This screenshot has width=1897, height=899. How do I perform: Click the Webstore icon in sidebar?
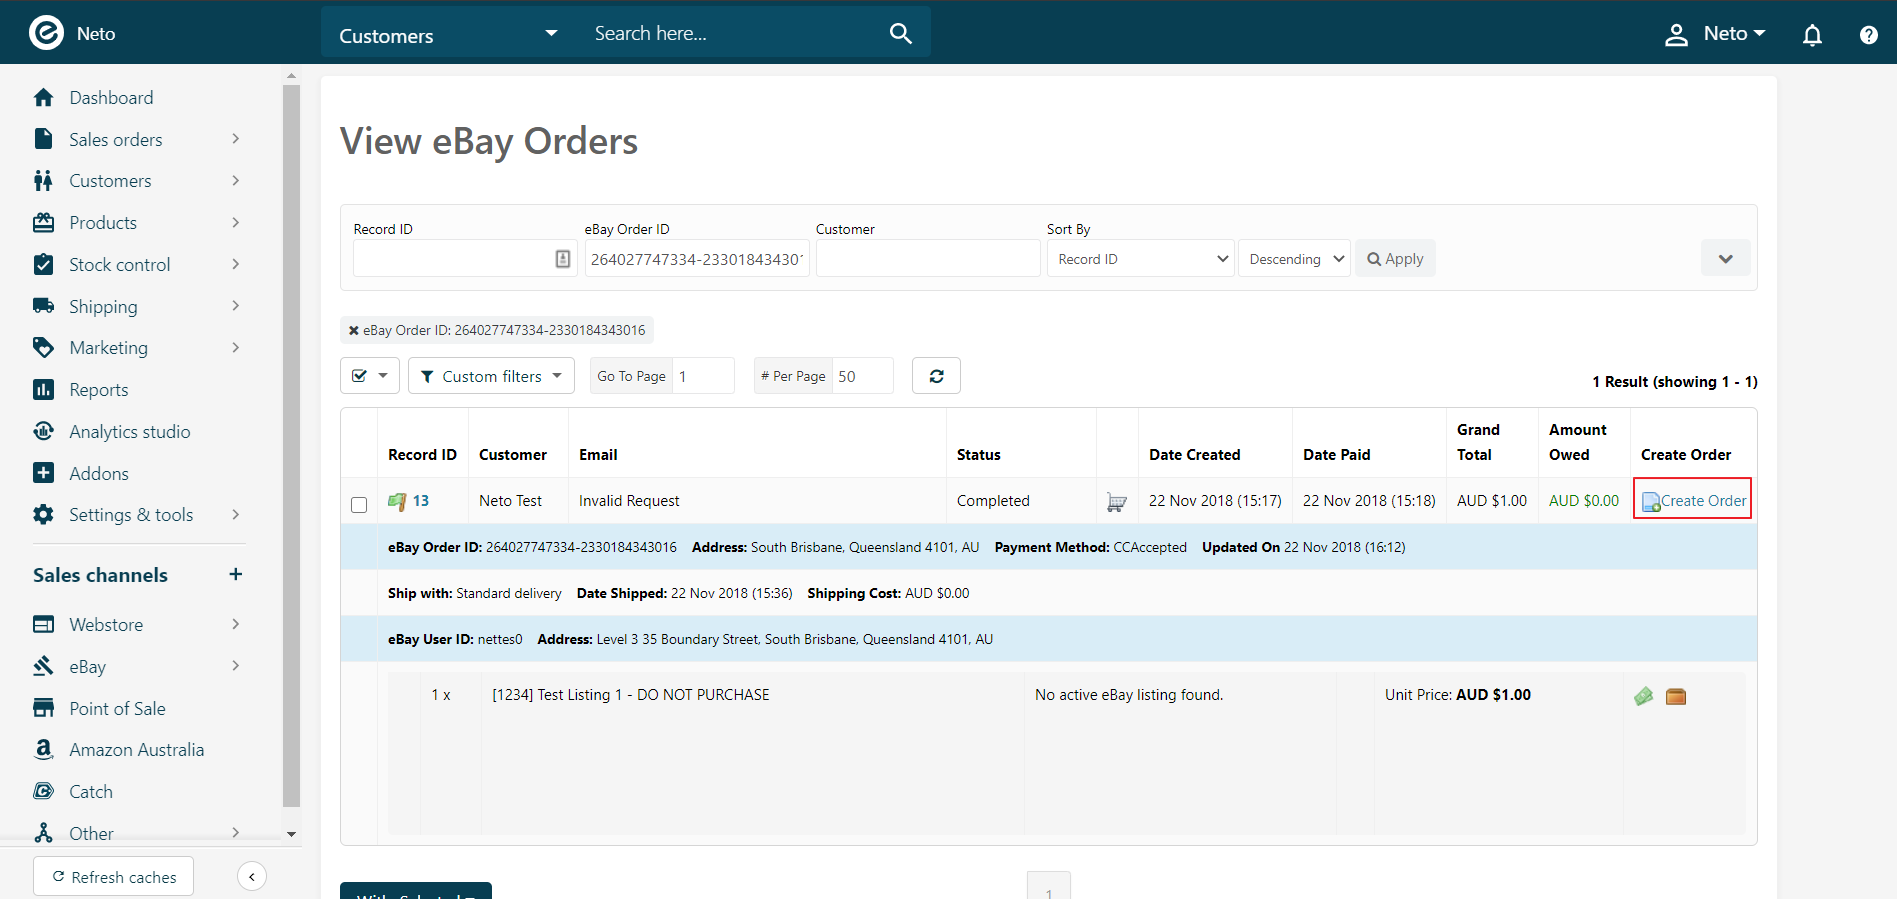pyautogui.click(x=43, y=624)
